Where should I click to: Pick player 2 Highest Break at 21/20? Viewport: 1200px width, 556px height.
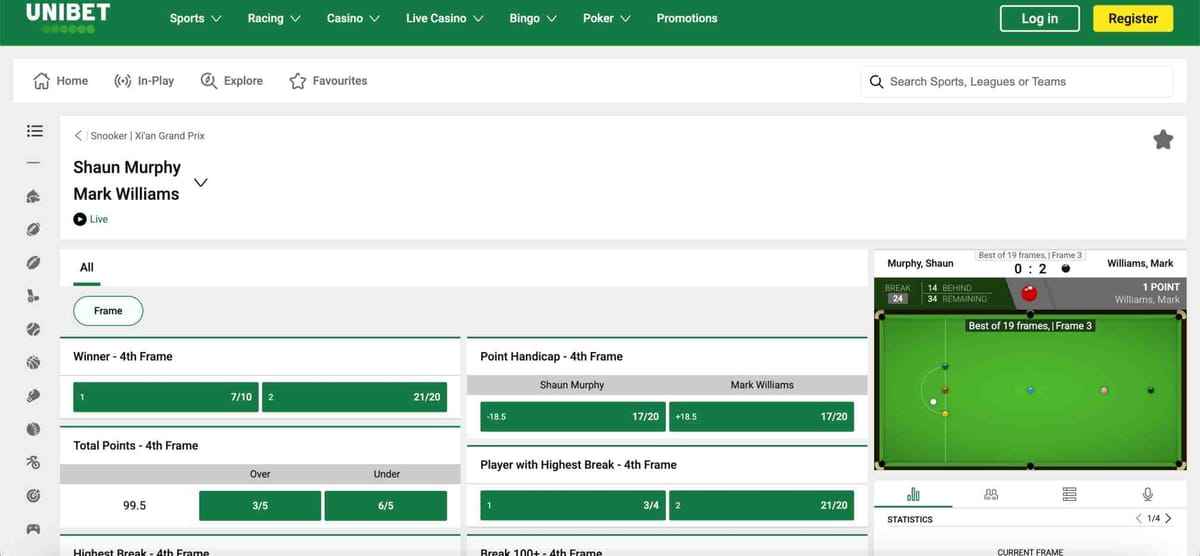pos(761,506)
